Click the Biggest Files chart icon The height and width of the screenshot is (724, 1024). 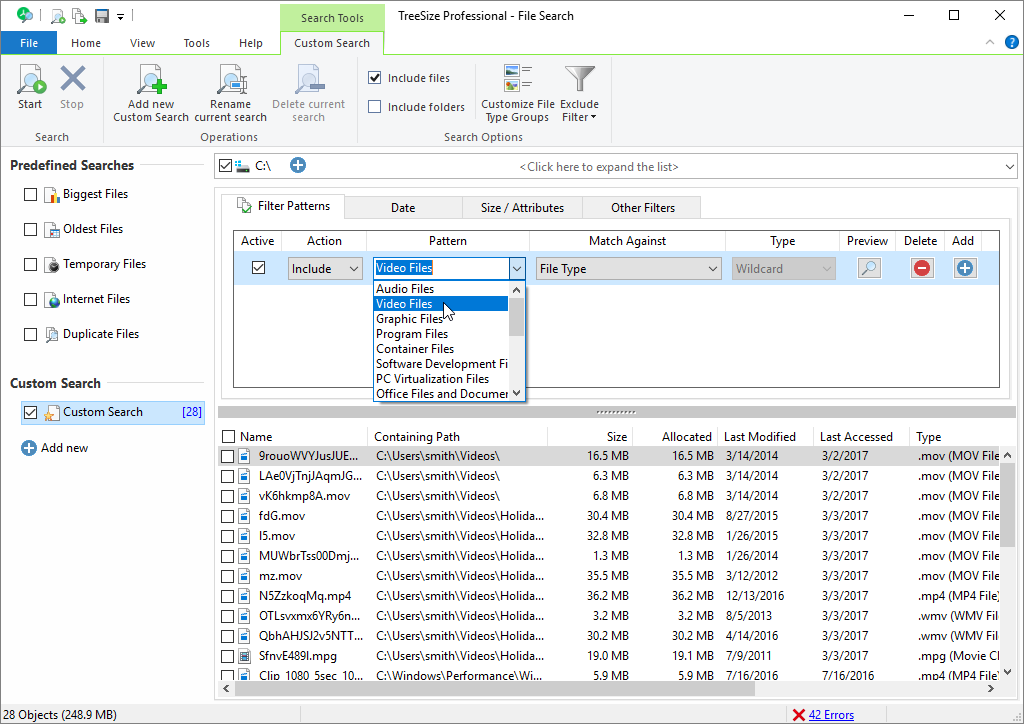52,195
